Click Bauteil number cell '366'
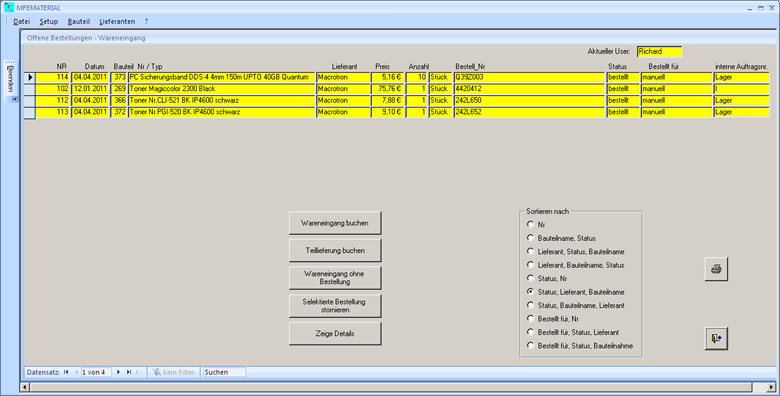This screenshot has width=780, height=396. click(x=118, y=100)
